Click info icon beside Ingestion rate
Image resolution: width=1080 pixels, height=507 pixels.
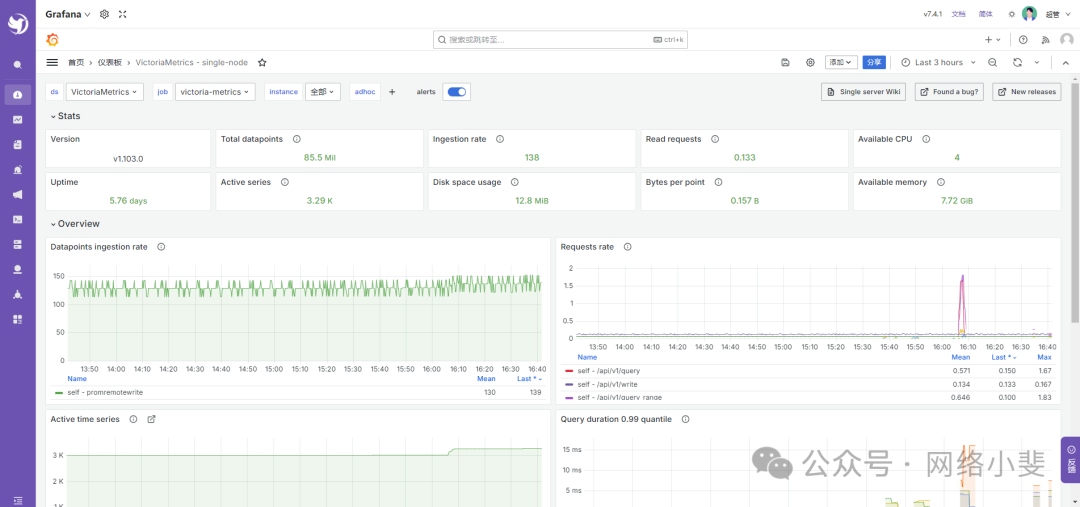pyautogui.click(x=500, y=139)
